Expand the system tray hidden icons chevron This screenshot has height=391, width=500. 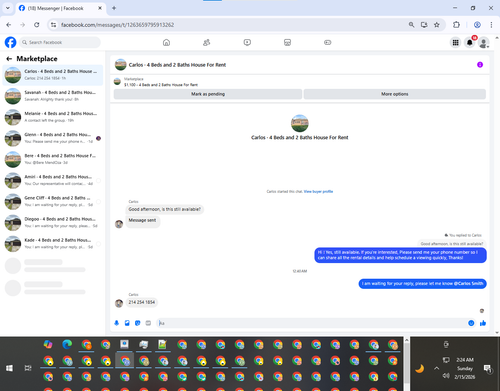(436, 368)
